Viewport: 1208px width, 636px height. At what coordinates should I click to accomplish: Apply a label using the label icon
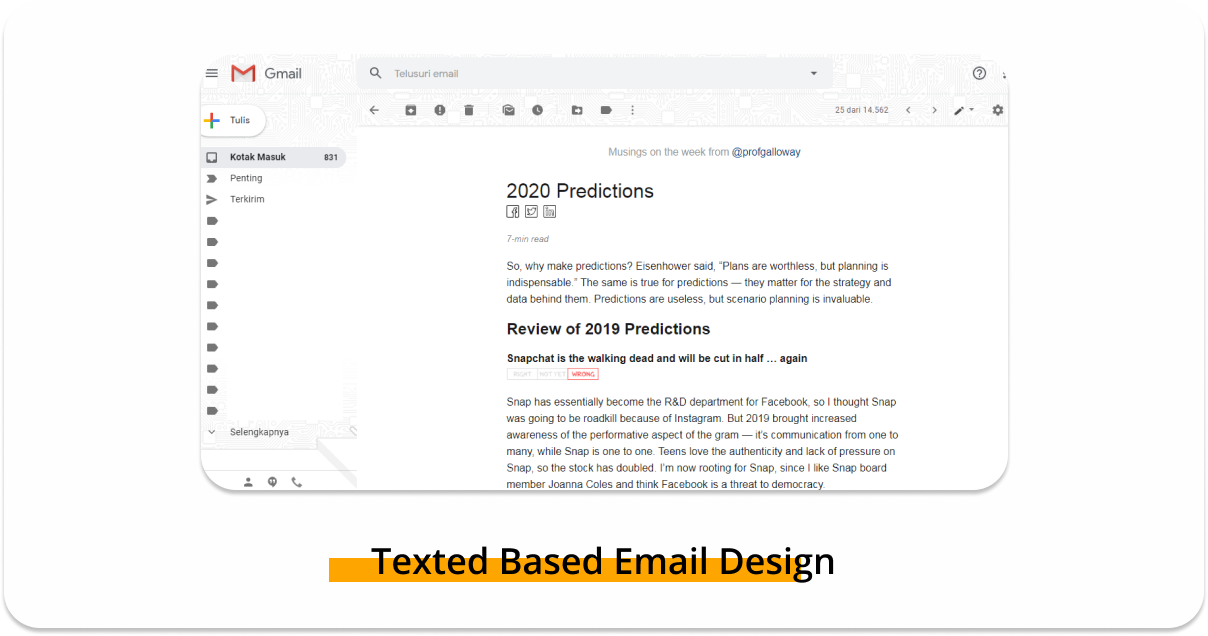coord(606,110)
